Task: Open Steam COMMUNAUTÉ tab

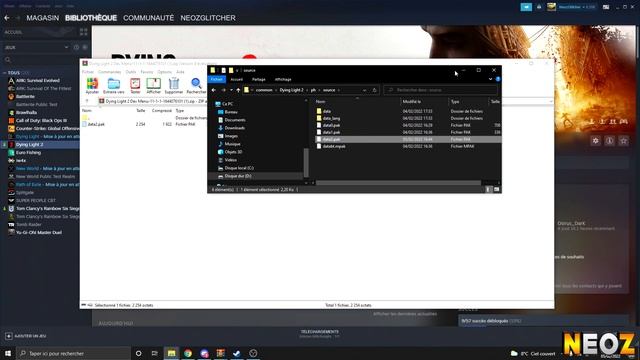Action: [x=149, y=18]
